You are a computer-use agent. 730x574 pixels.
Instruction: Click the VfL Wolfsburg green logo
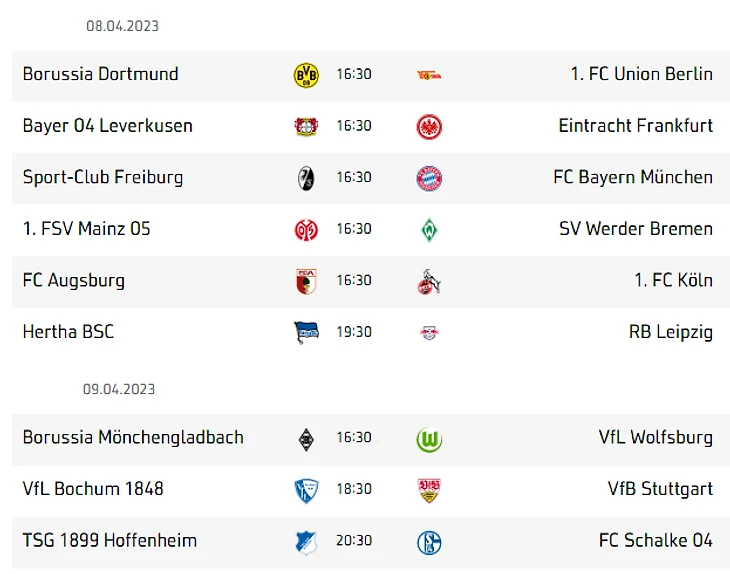(429, 439)
